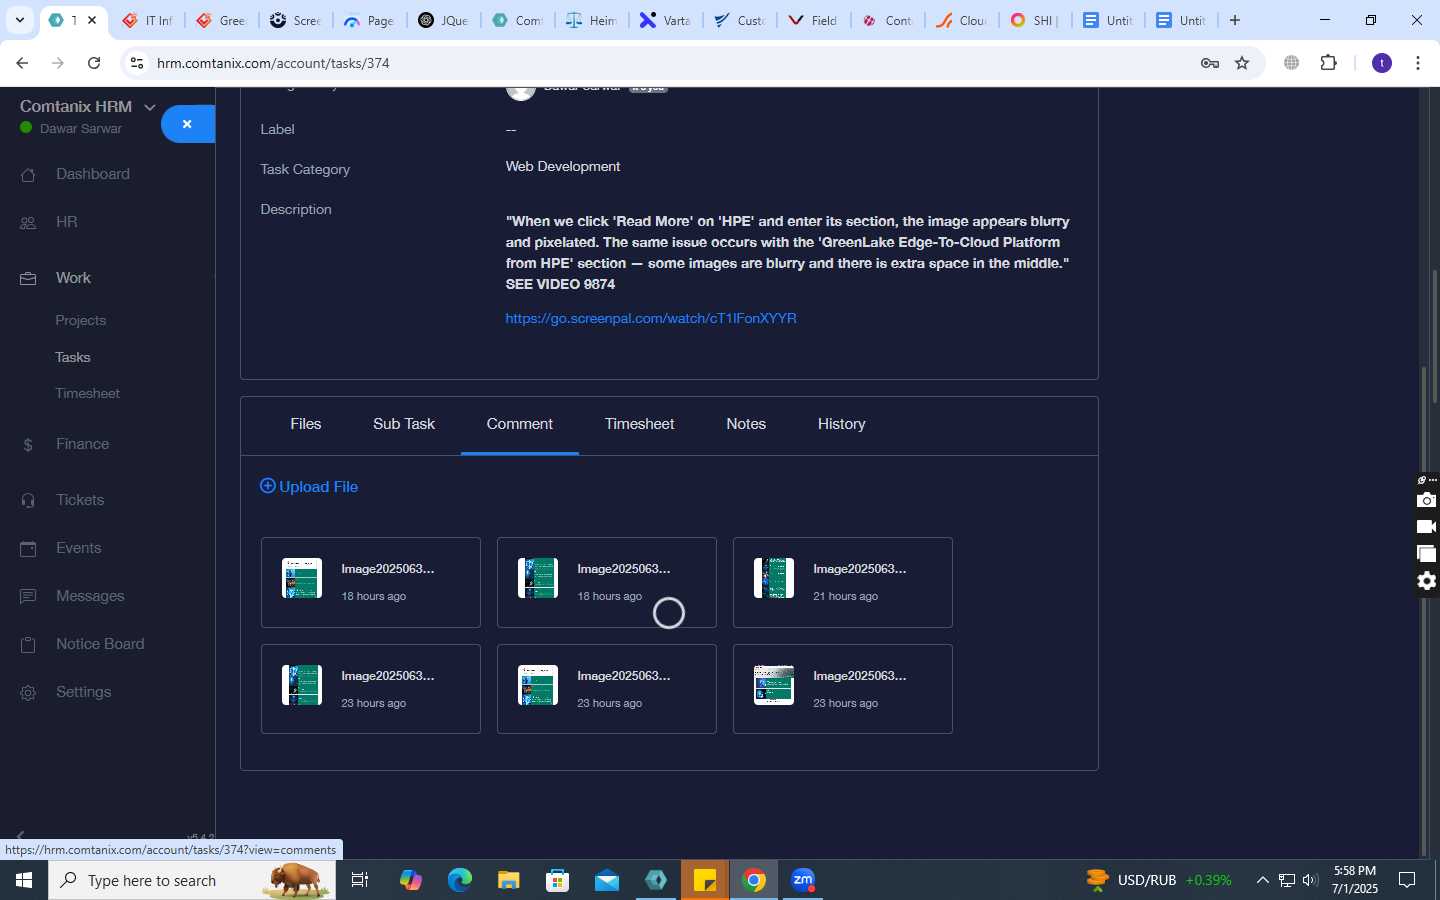Open the screen recorder gear settings
The width and height of the screenshot is (1440, 900).
(x=1427, y=581)
